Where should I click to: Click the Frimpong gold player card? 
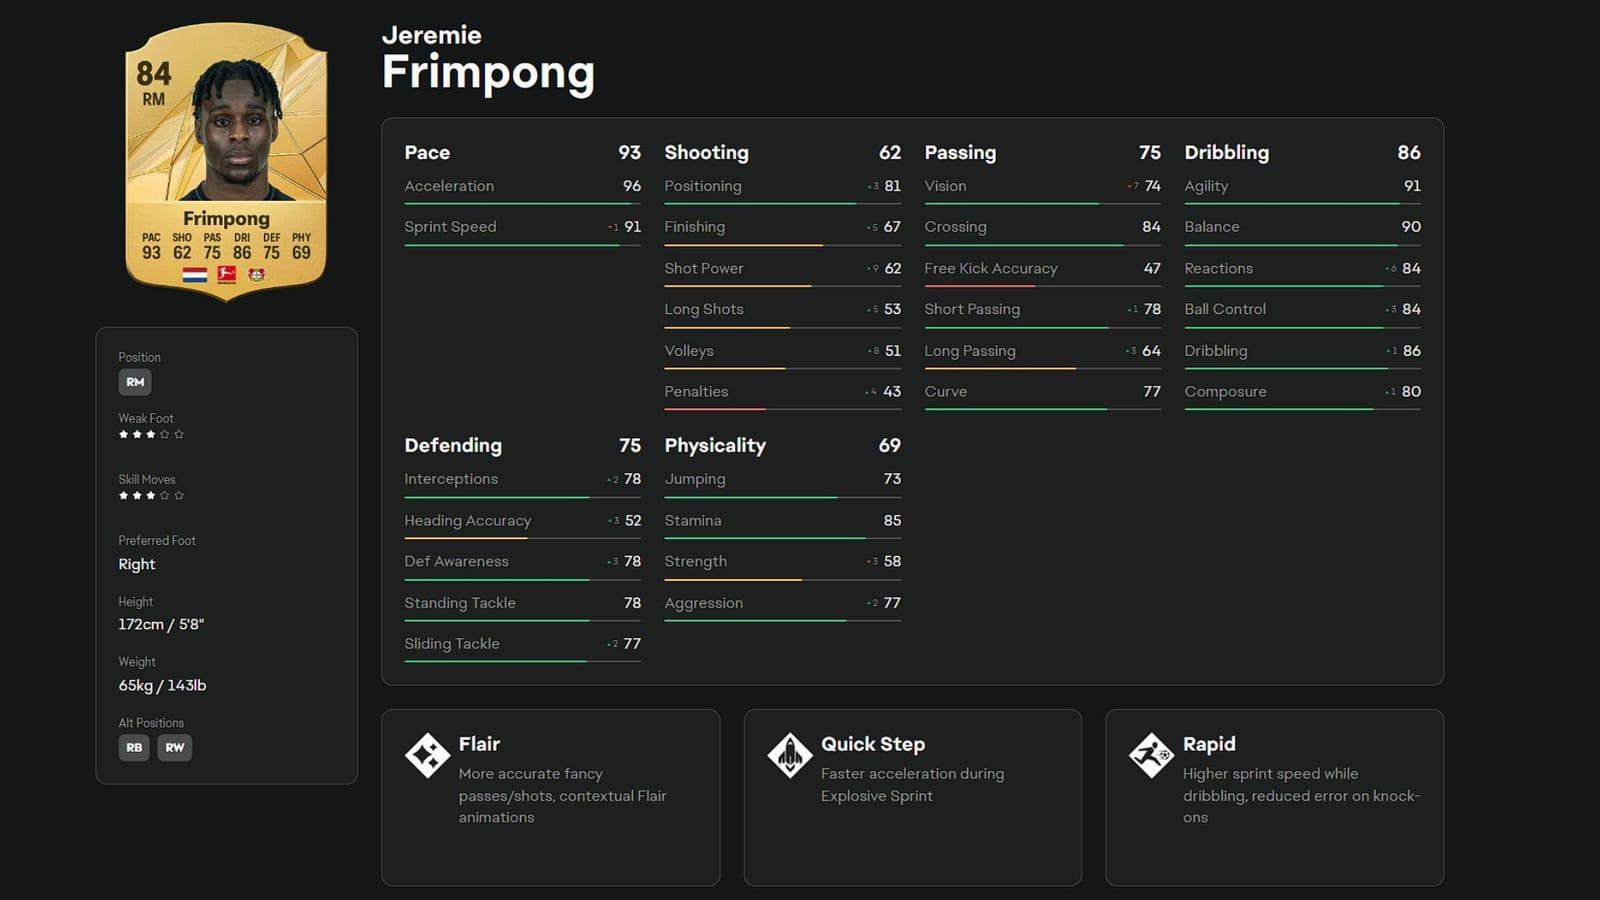[226, 160]
